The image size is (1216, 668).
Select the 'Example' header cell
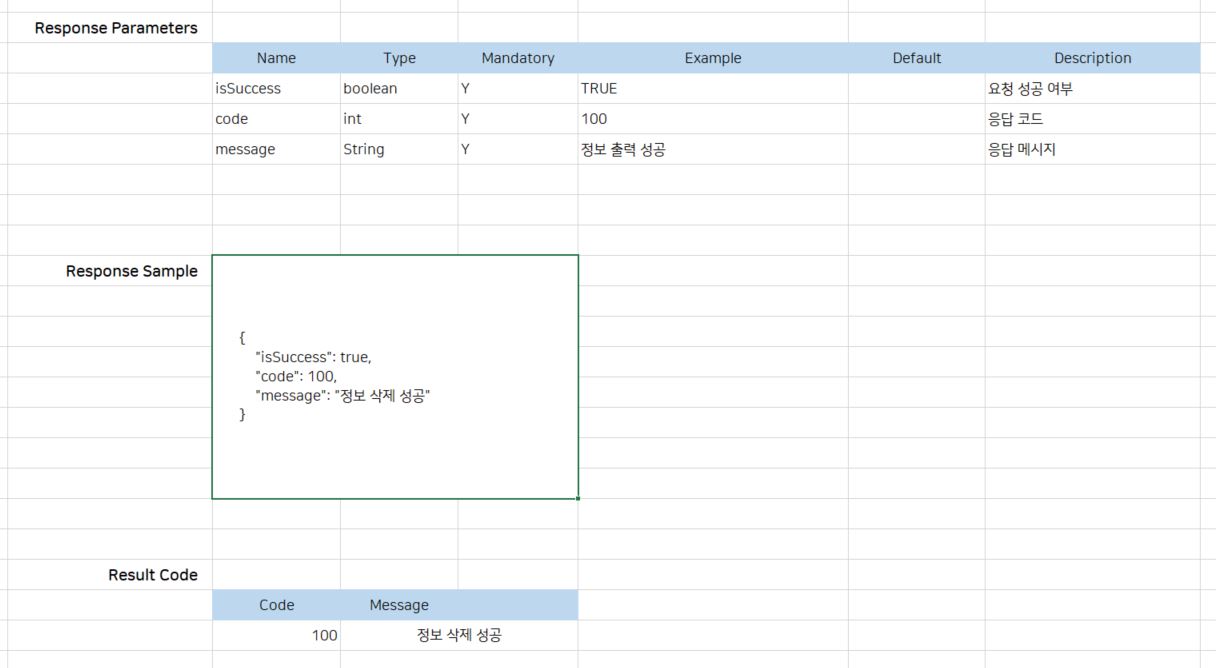point(712,58)
